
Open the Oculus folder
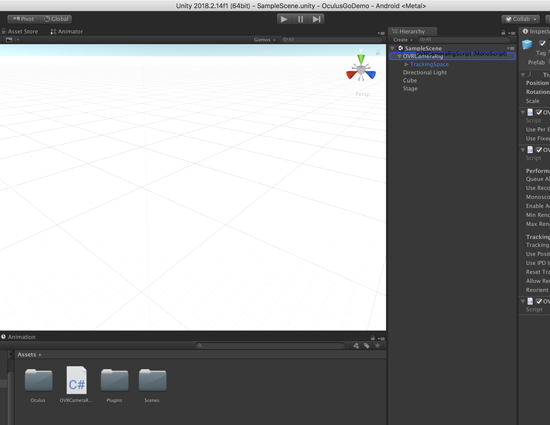click(x=38, y=385)
